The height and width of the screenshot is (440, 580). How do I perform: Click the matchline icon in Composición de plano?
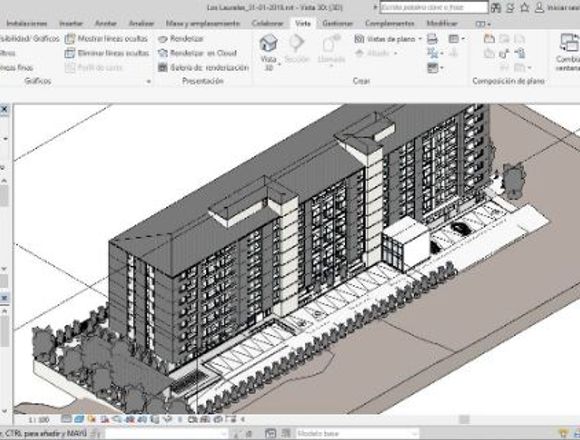[x=519, y=39]
